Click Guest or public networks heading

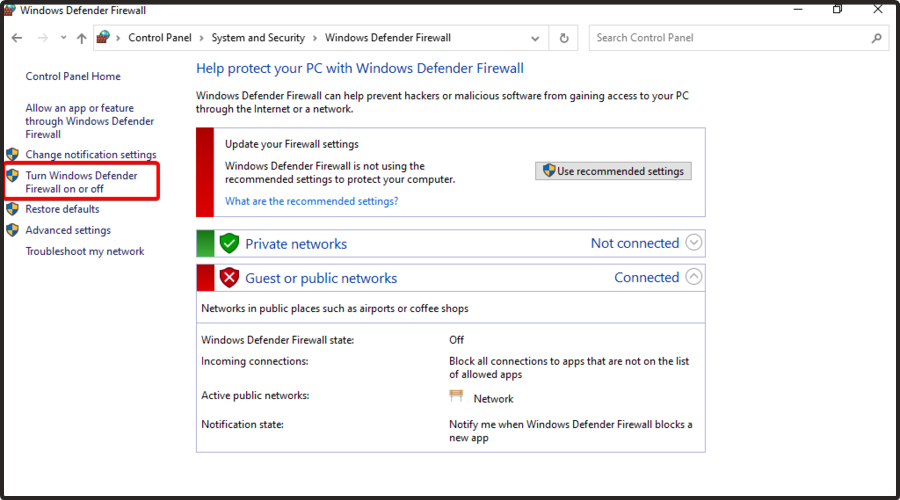[x=321, y=278]
